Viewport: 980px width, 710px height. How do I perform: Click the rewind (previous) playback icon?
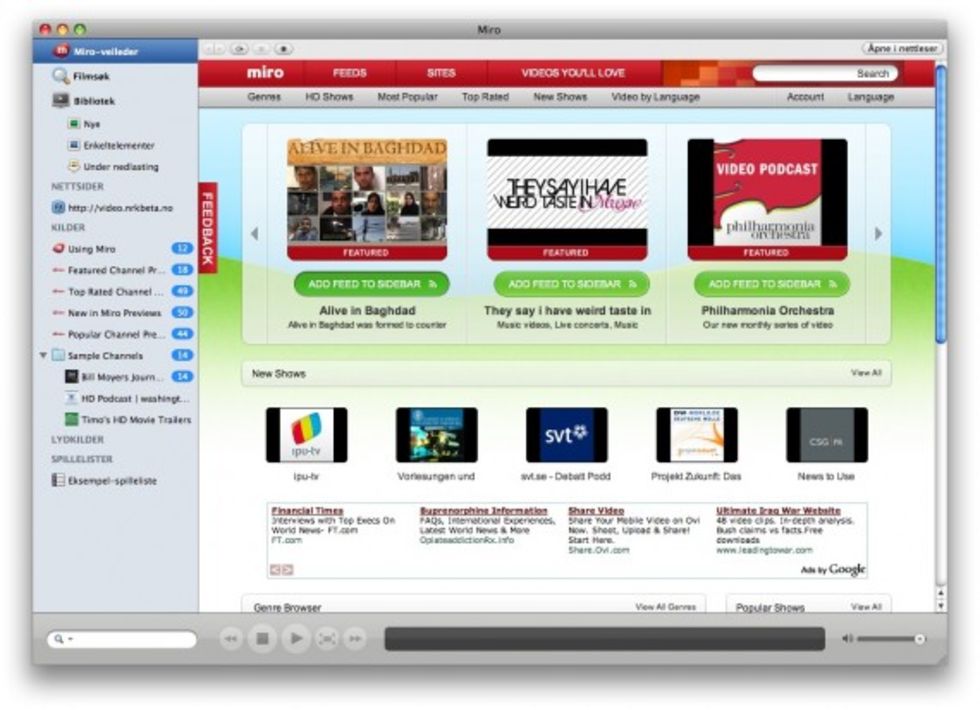pyautogui.click(x=231, y=638)
